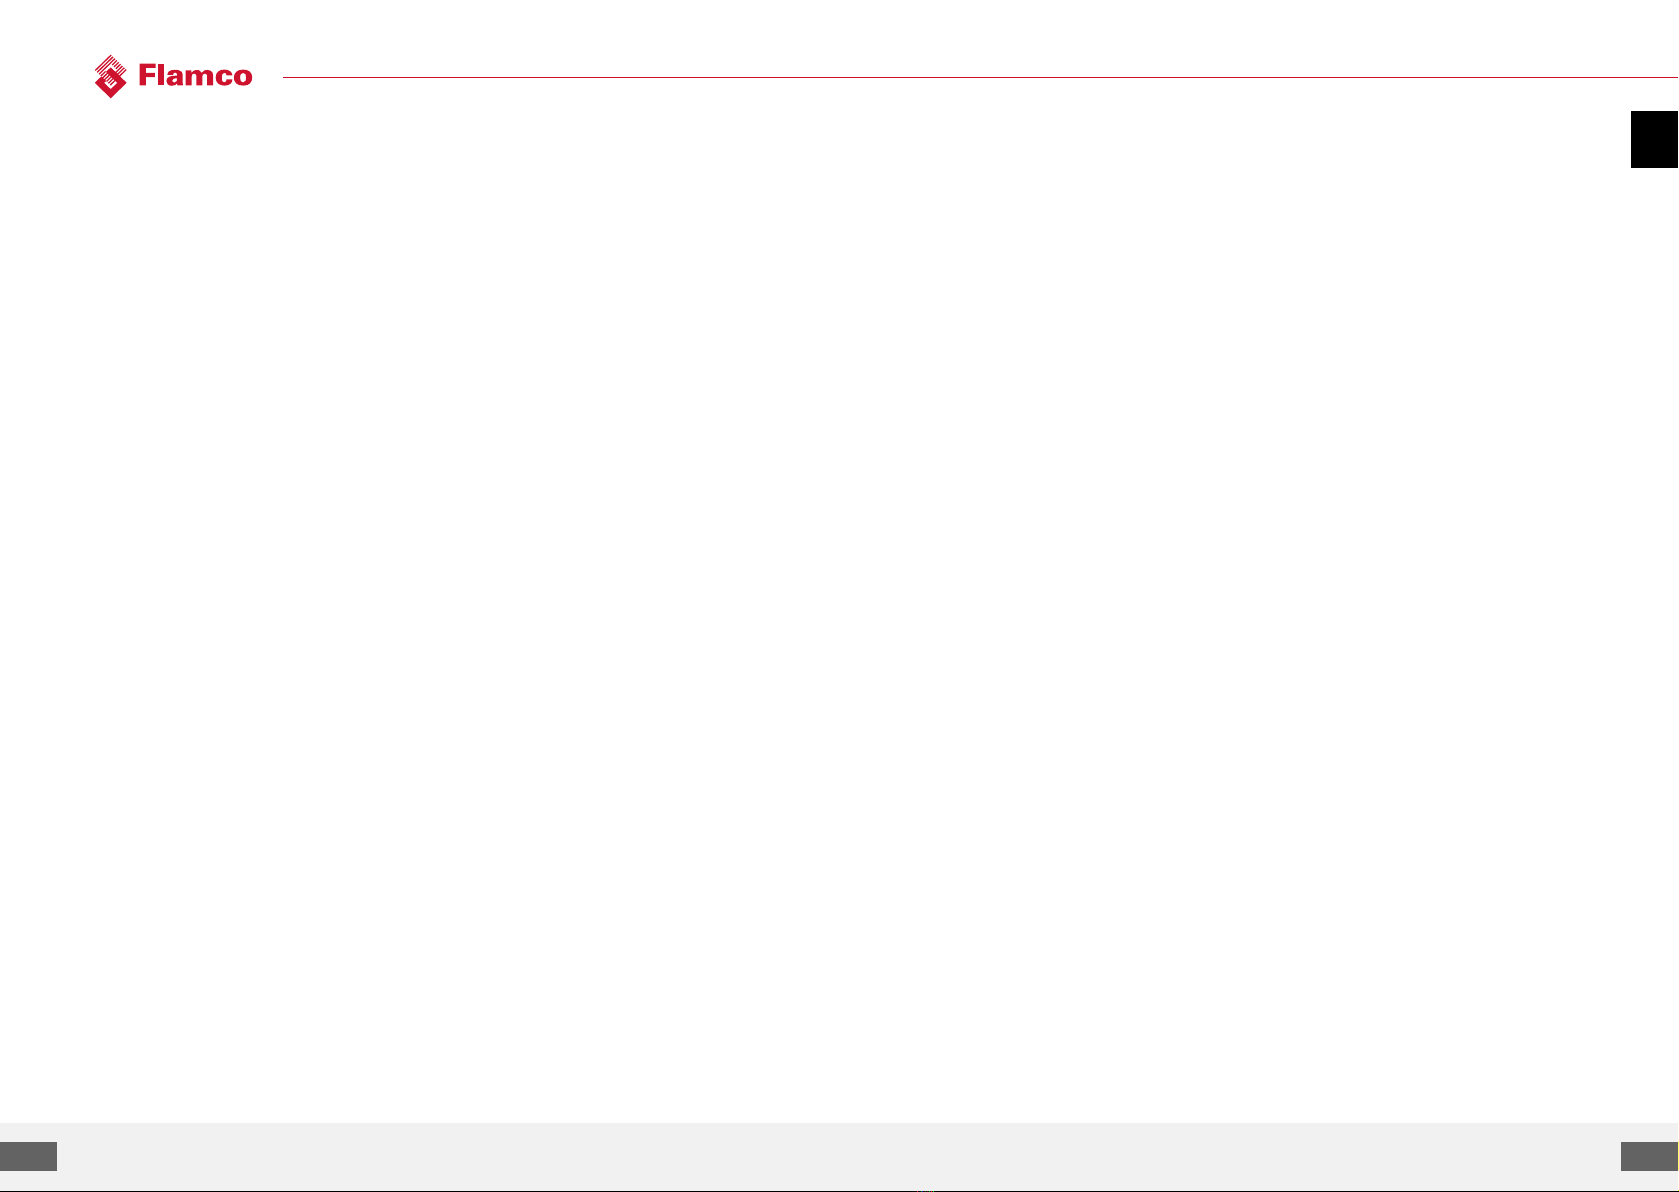The height and width of the screenshot is (1192, 1679).
Task: Click the white area below the black tab
Action: pyautogui.click(x=1654, y=640)
